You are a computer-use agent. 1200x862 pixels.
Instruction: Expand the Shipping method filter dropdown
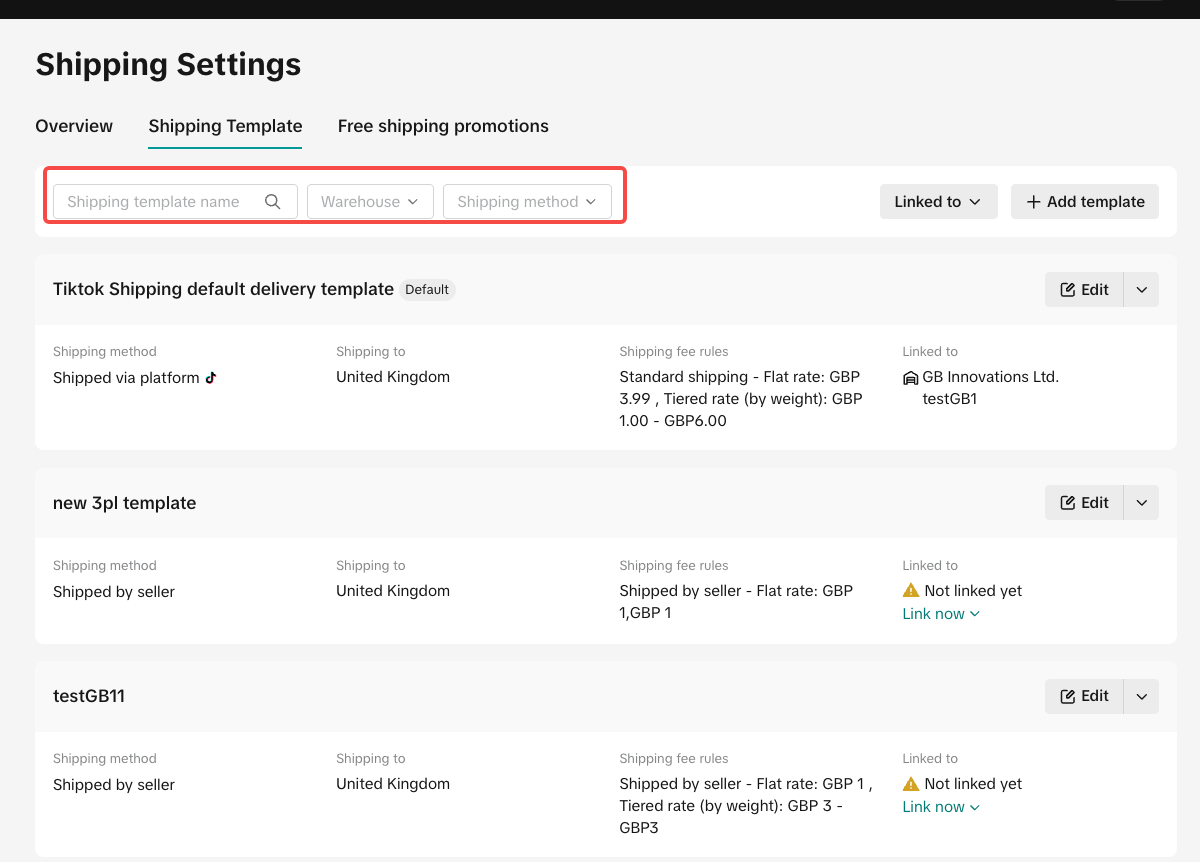point(527,202)
